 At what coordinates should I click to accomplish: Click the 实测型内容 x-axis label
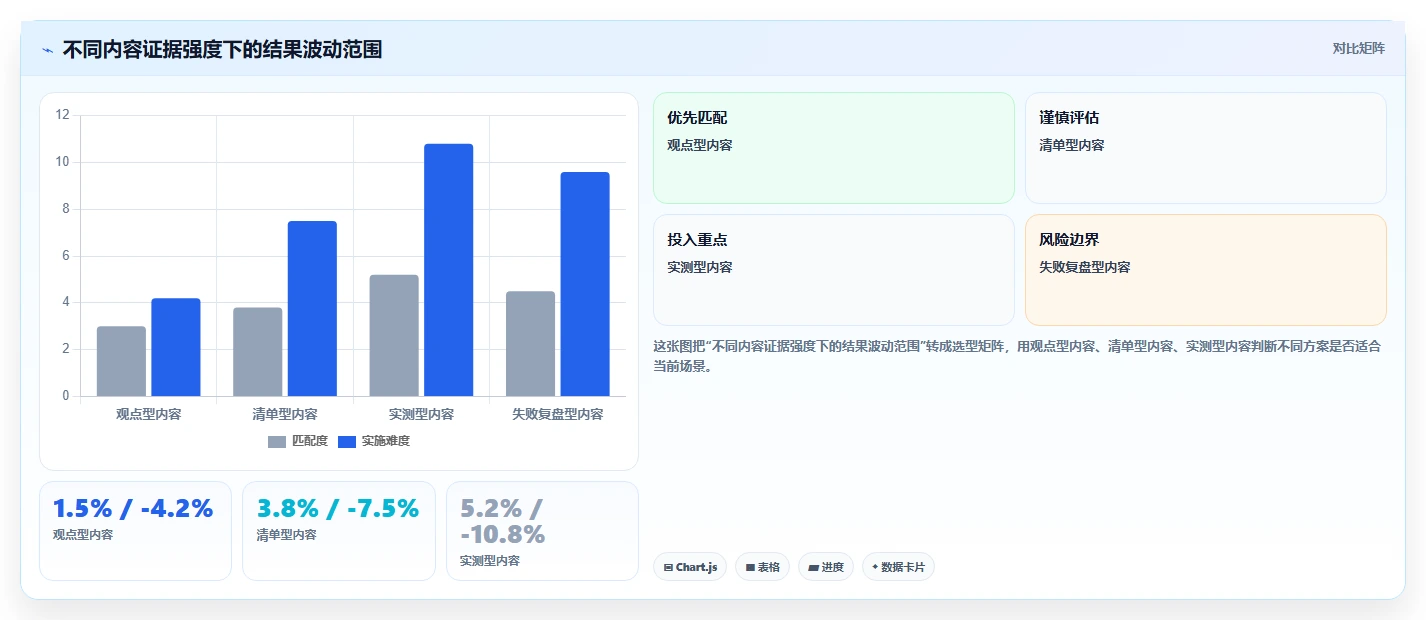[421, 414]
